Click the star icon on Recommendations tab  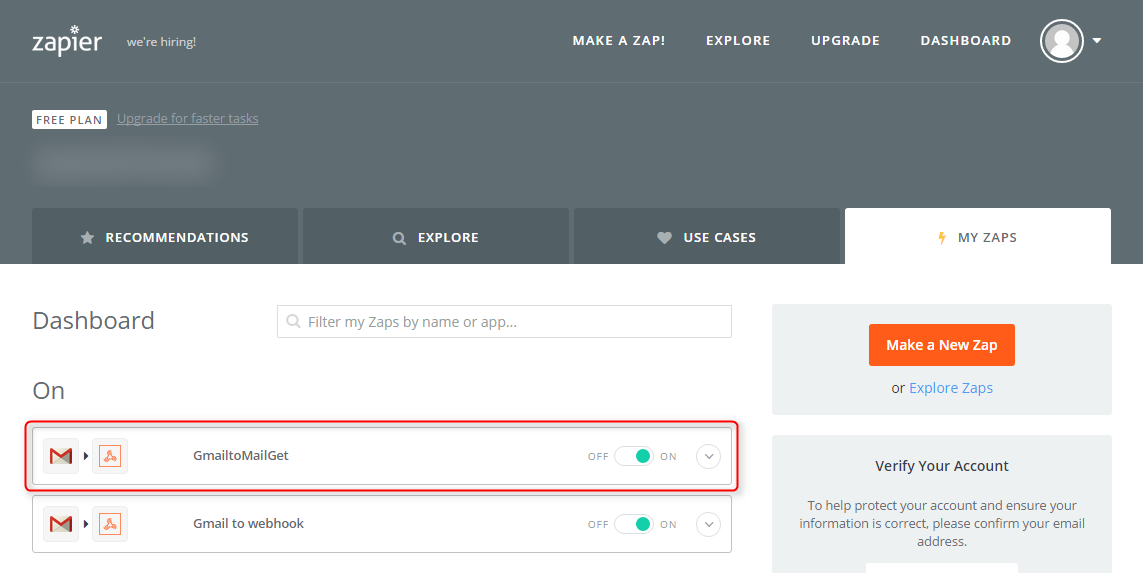pos(87,238)
